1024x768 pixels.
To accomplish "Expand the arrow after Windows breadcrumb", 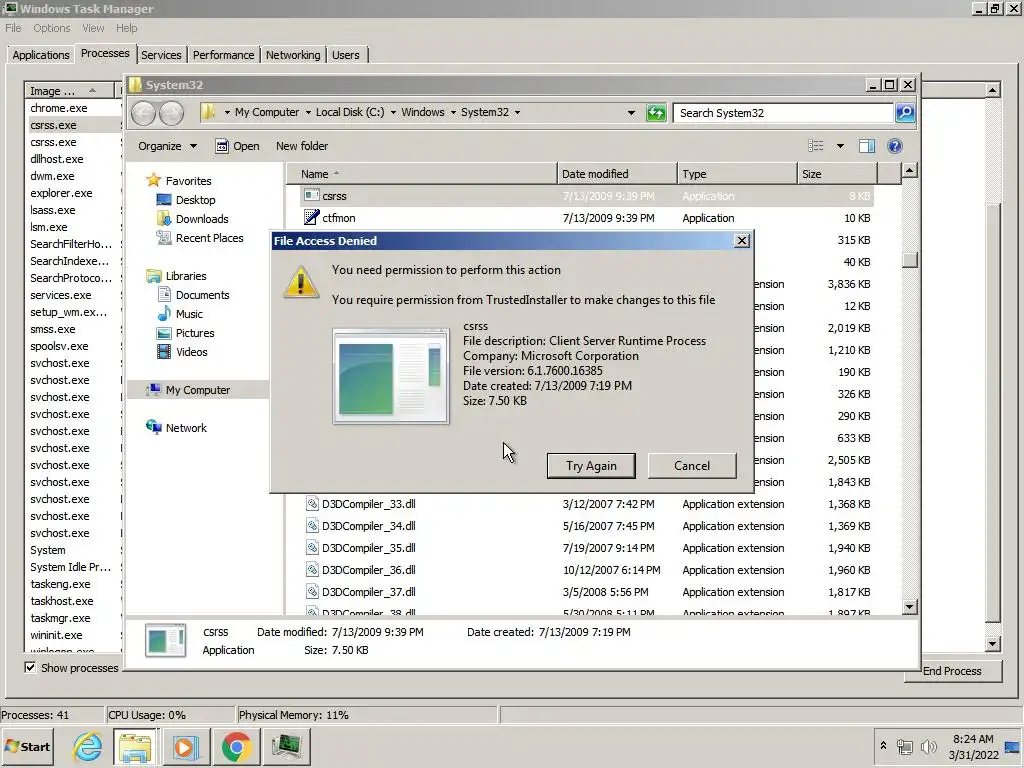I will pos(453,112).
